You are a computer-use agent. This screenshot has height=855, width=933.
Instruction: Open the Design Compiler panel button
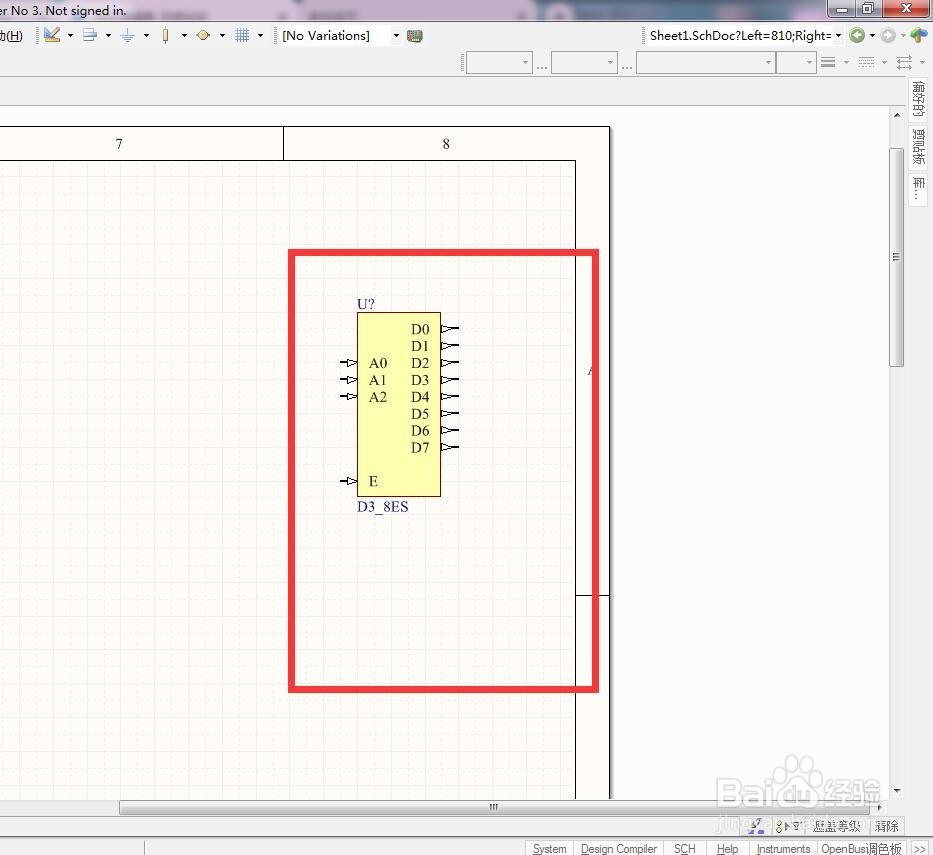tap(619, 848)
